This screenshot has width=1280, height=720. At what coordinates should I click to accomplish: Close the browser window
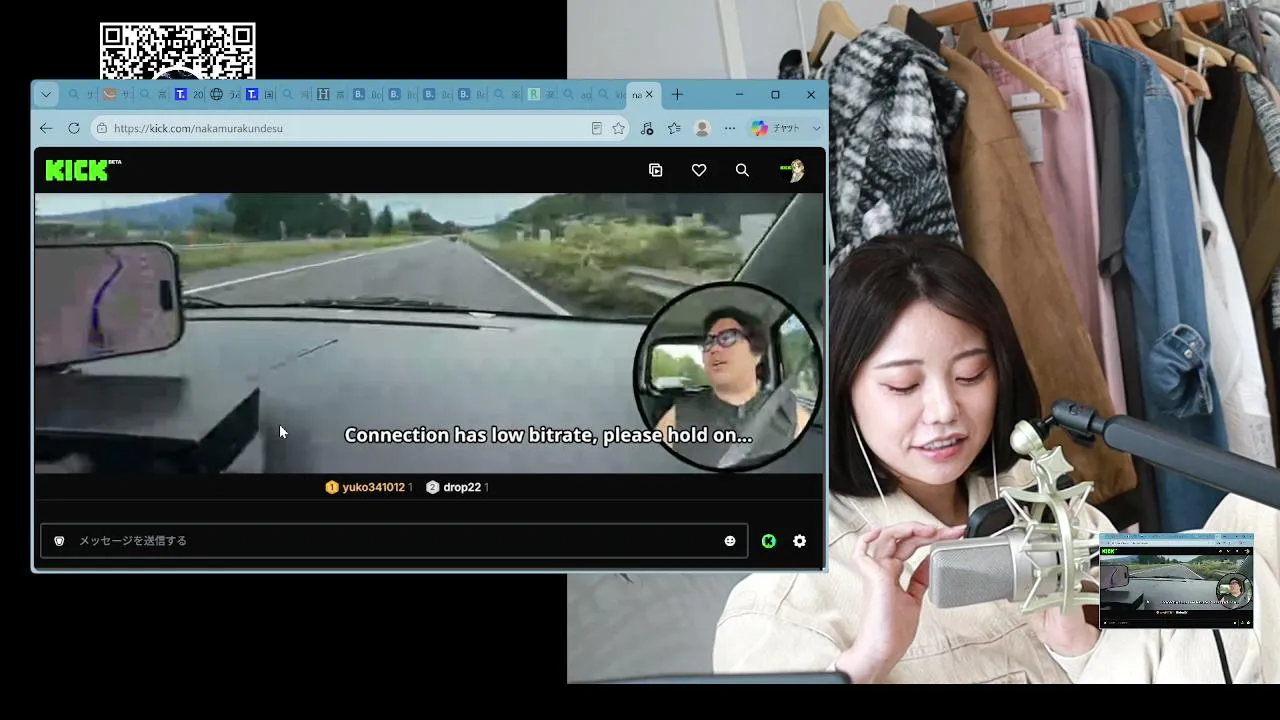coord(811,95)
